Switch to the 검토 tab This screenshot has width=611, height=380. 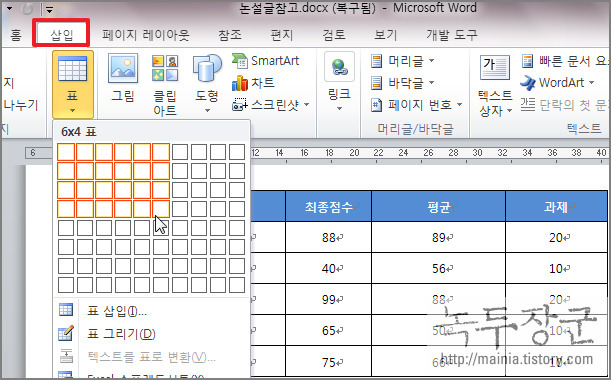334,35
